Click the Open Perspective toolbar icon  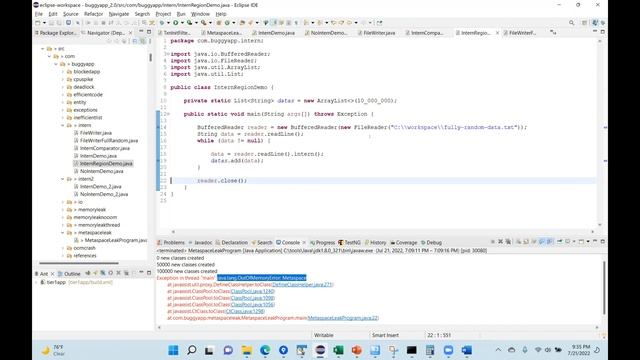[584, 23]
